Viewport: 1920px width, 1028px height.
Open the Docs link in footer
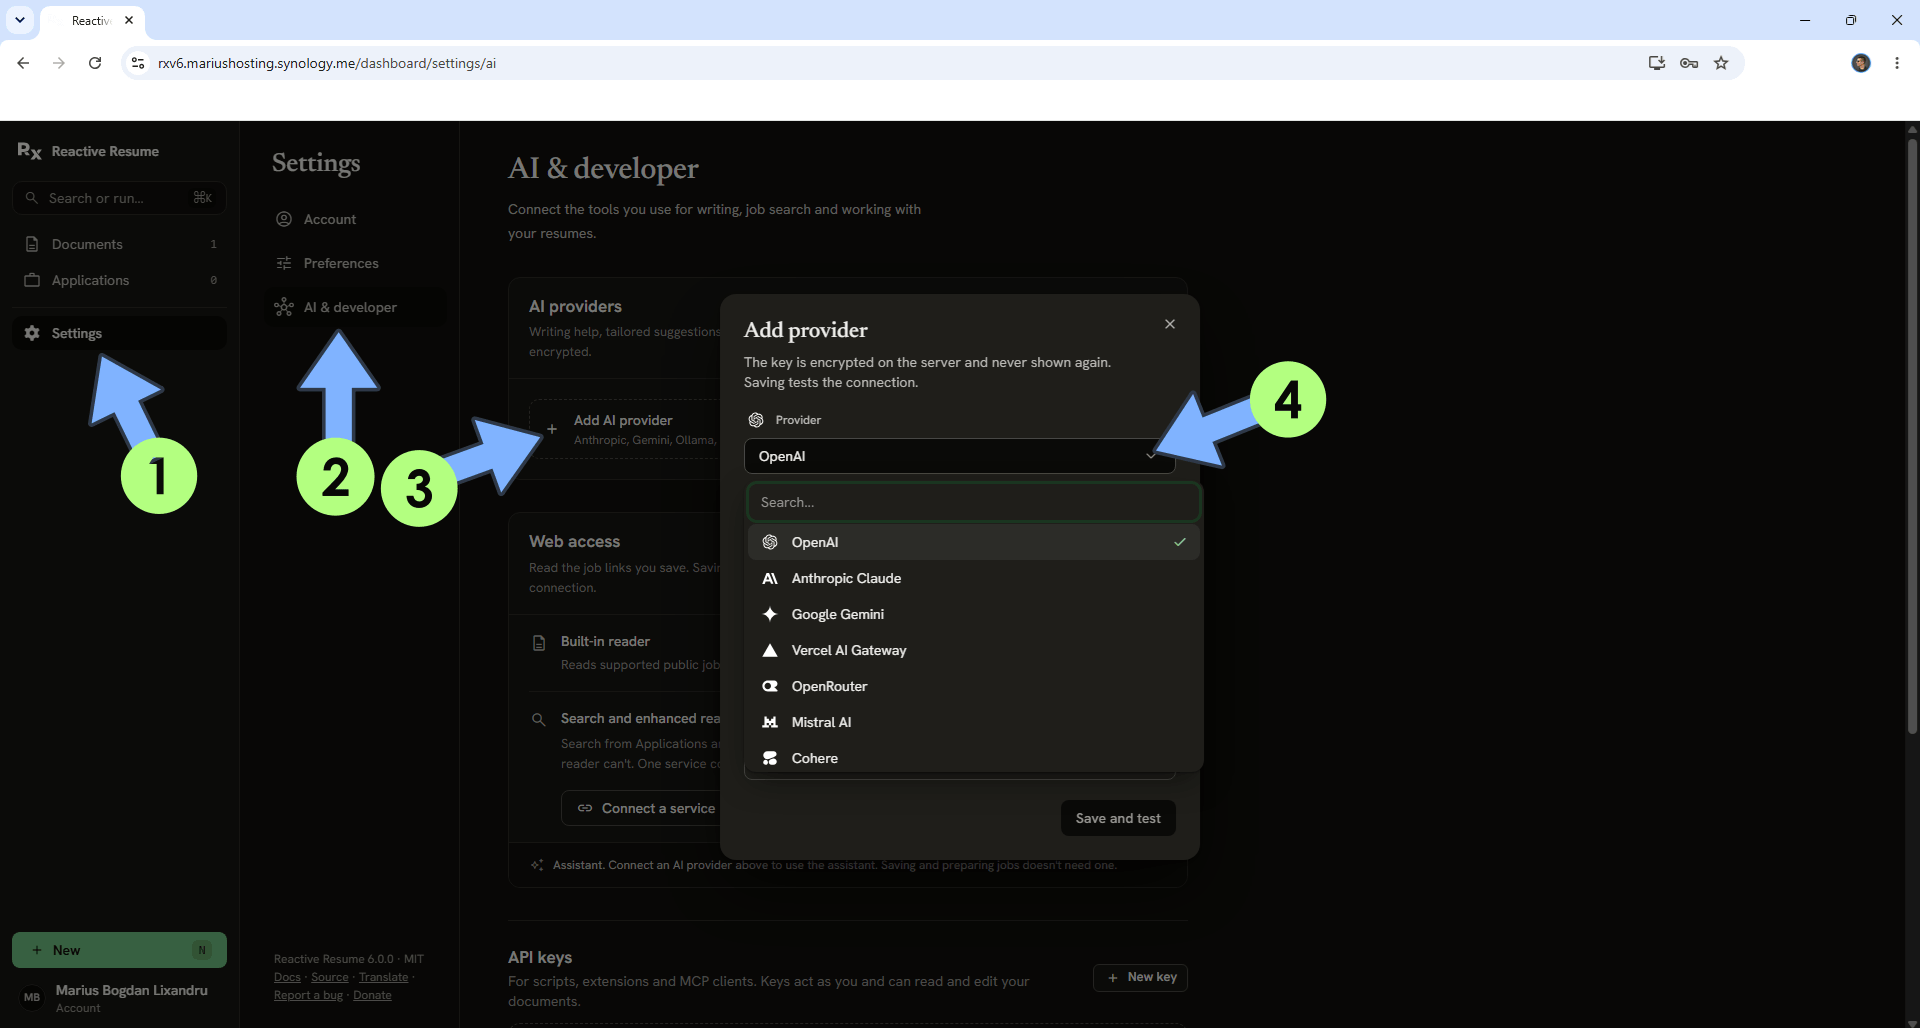coord(287,977)
